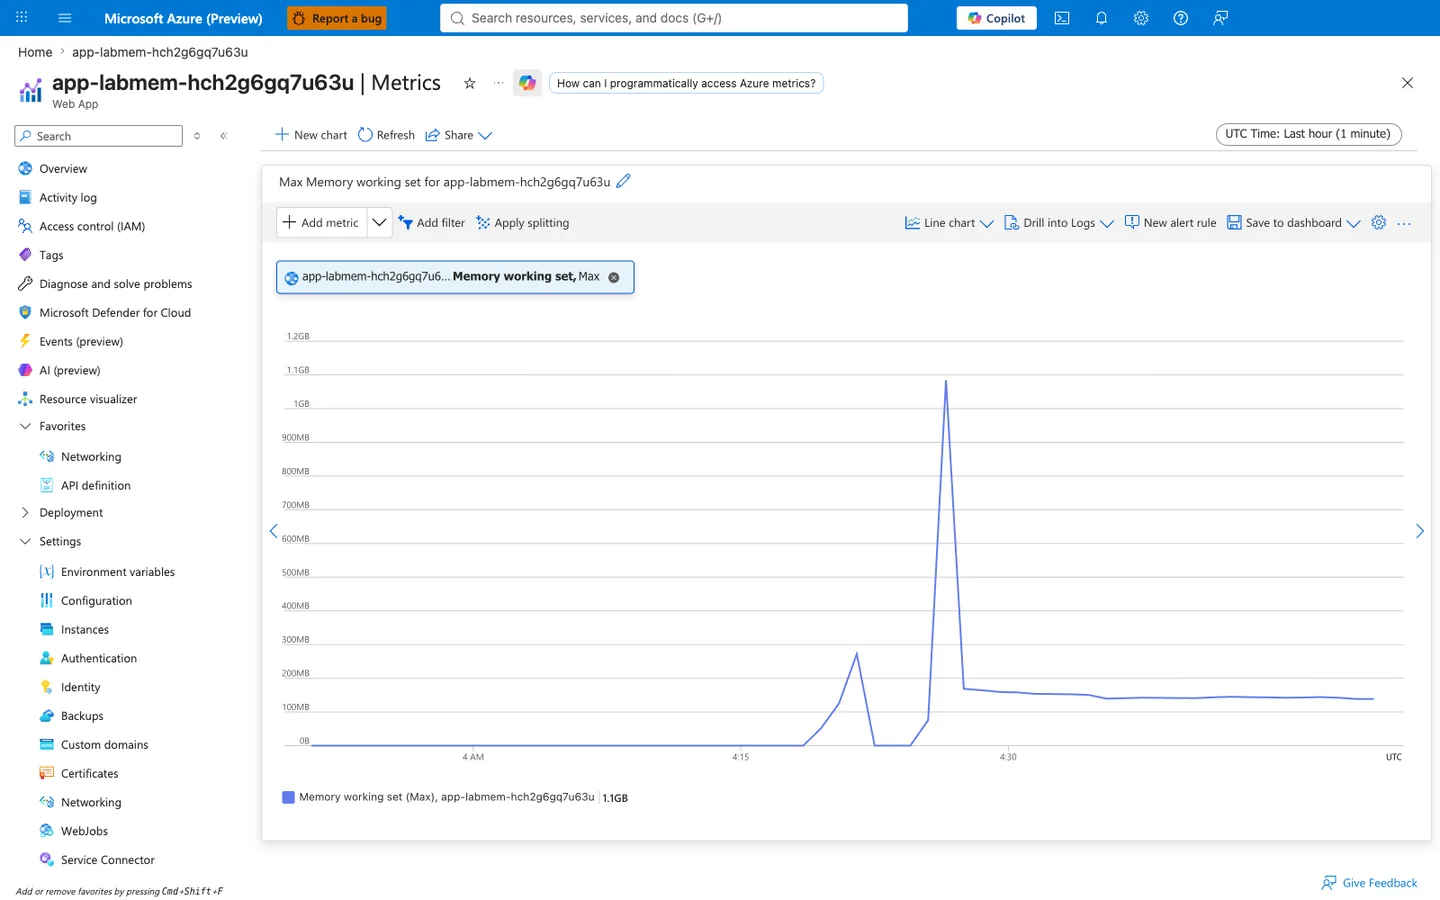This screenshot has height=900, width=1440.
Task: Click the suggested Azure metrics question
Action: tap(686, 83)
